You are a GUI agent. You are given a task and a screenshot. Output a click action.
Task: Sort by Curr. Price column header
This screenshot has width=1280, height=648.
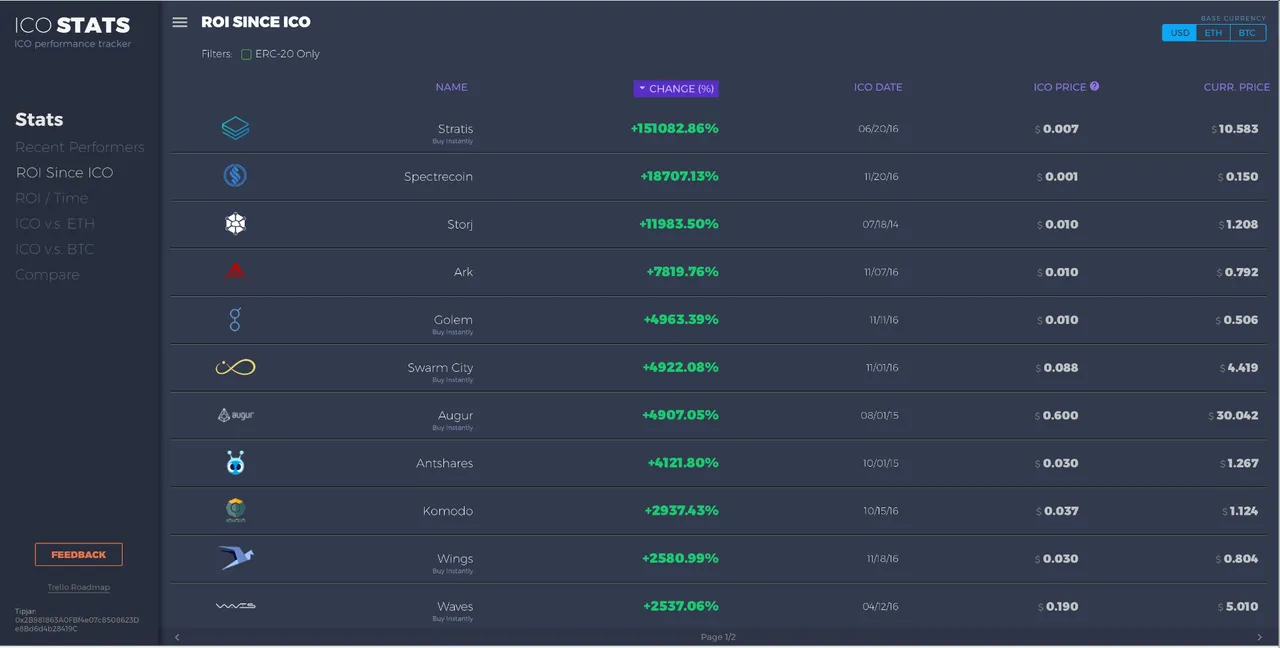pos(1236,87)
